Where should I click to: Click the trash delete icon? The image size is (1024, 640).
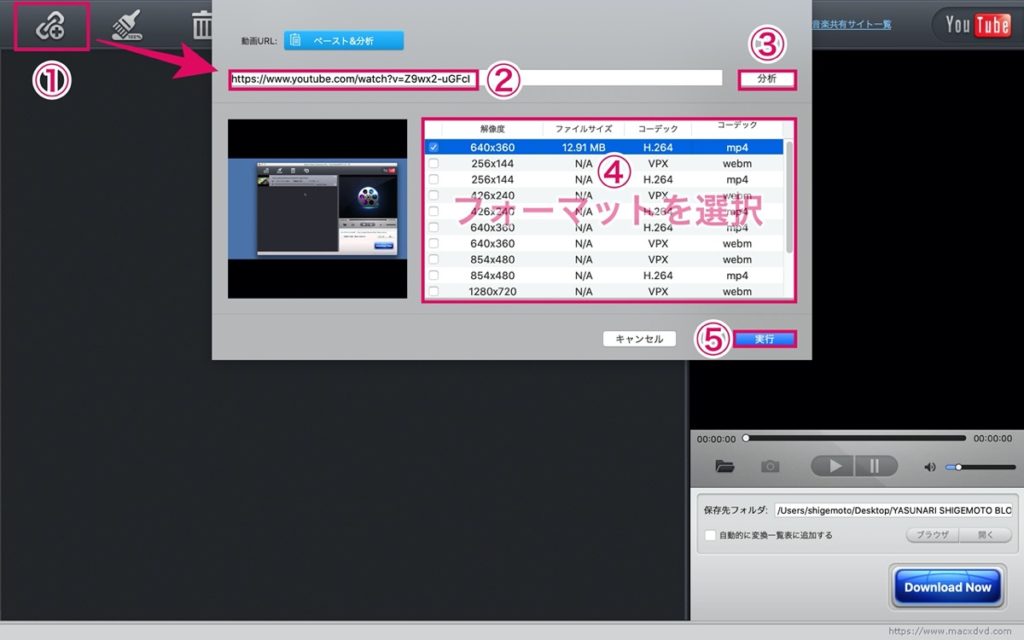pyautogui.click(x=202, y=26)
